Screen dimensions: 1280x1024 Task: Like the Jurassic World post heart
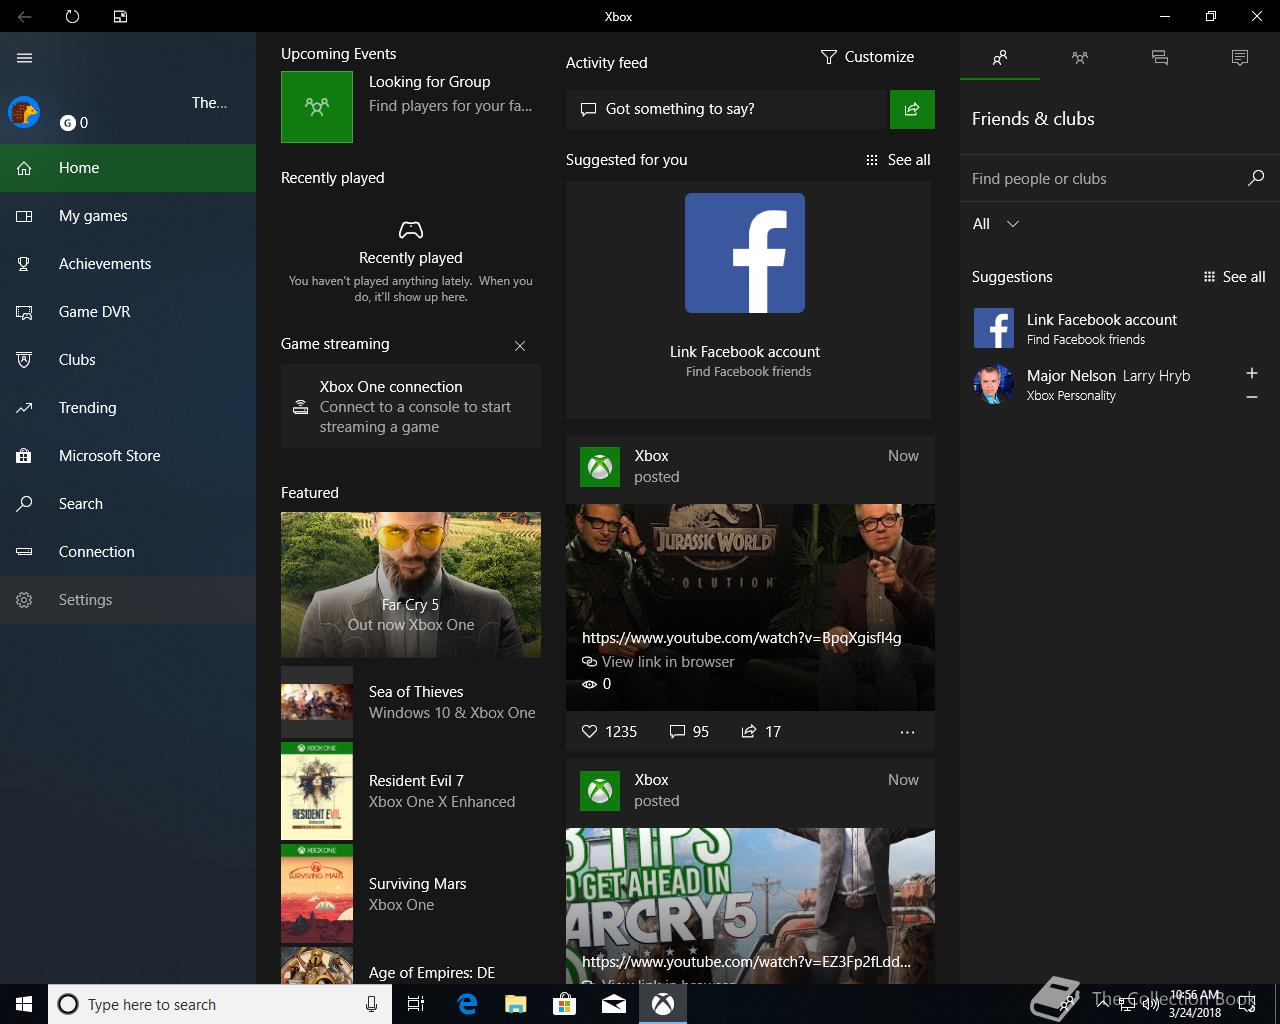click(590, 732)
